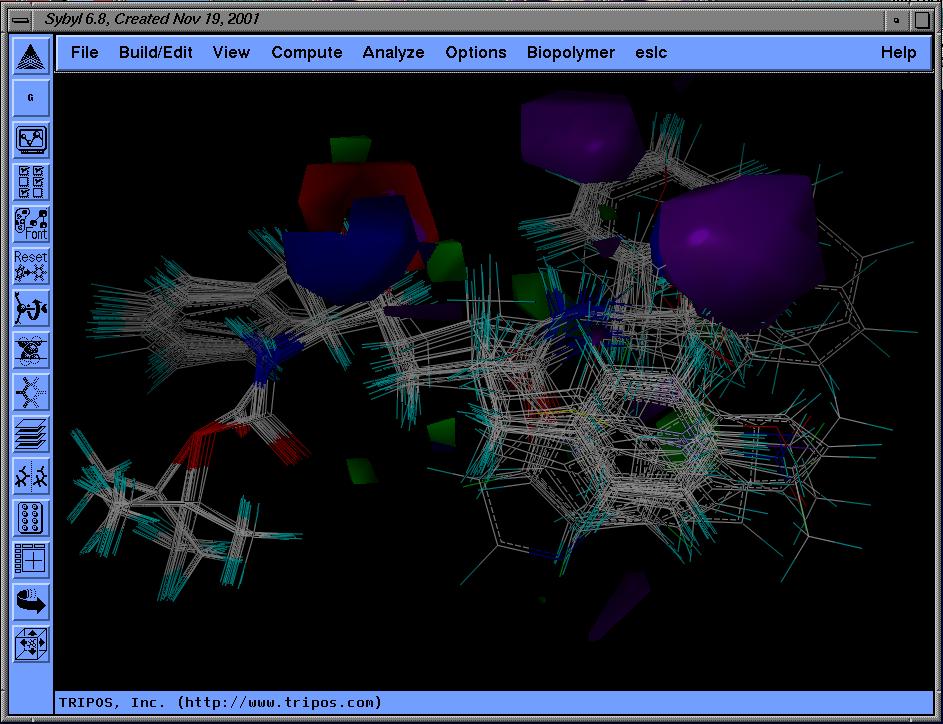The image size is (943, 724).
Task: Select the dashed ring molecule icon
Action: 31,392
